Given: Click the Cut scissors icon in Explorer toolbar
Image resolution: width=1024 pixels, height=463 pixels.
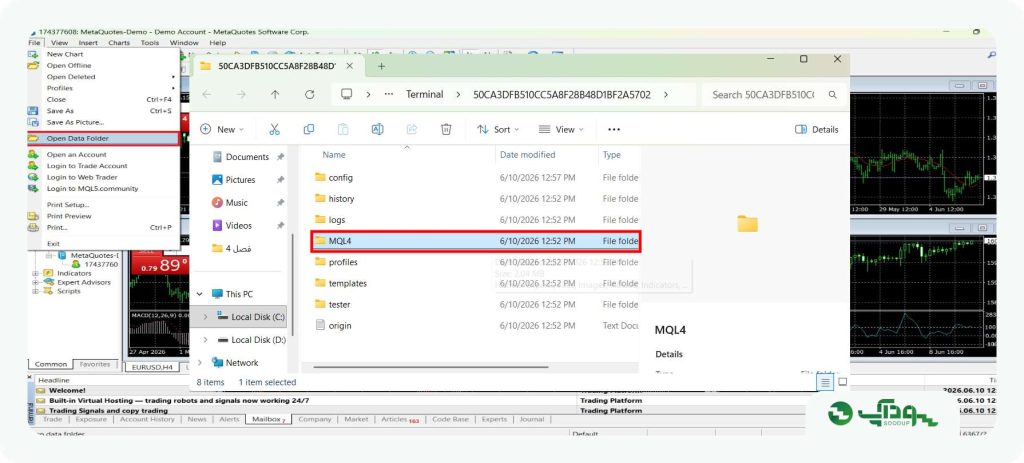Looking at the screenshot, I should coord(274,129).
